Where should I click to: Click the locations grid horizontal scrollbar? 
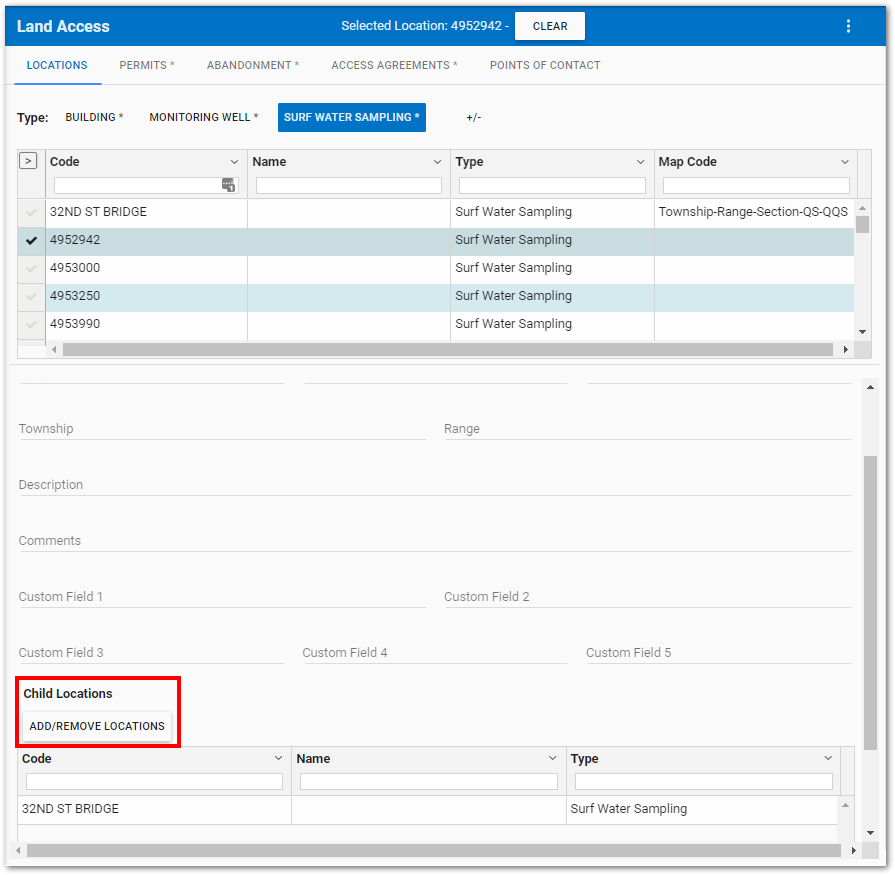(447, 350)
